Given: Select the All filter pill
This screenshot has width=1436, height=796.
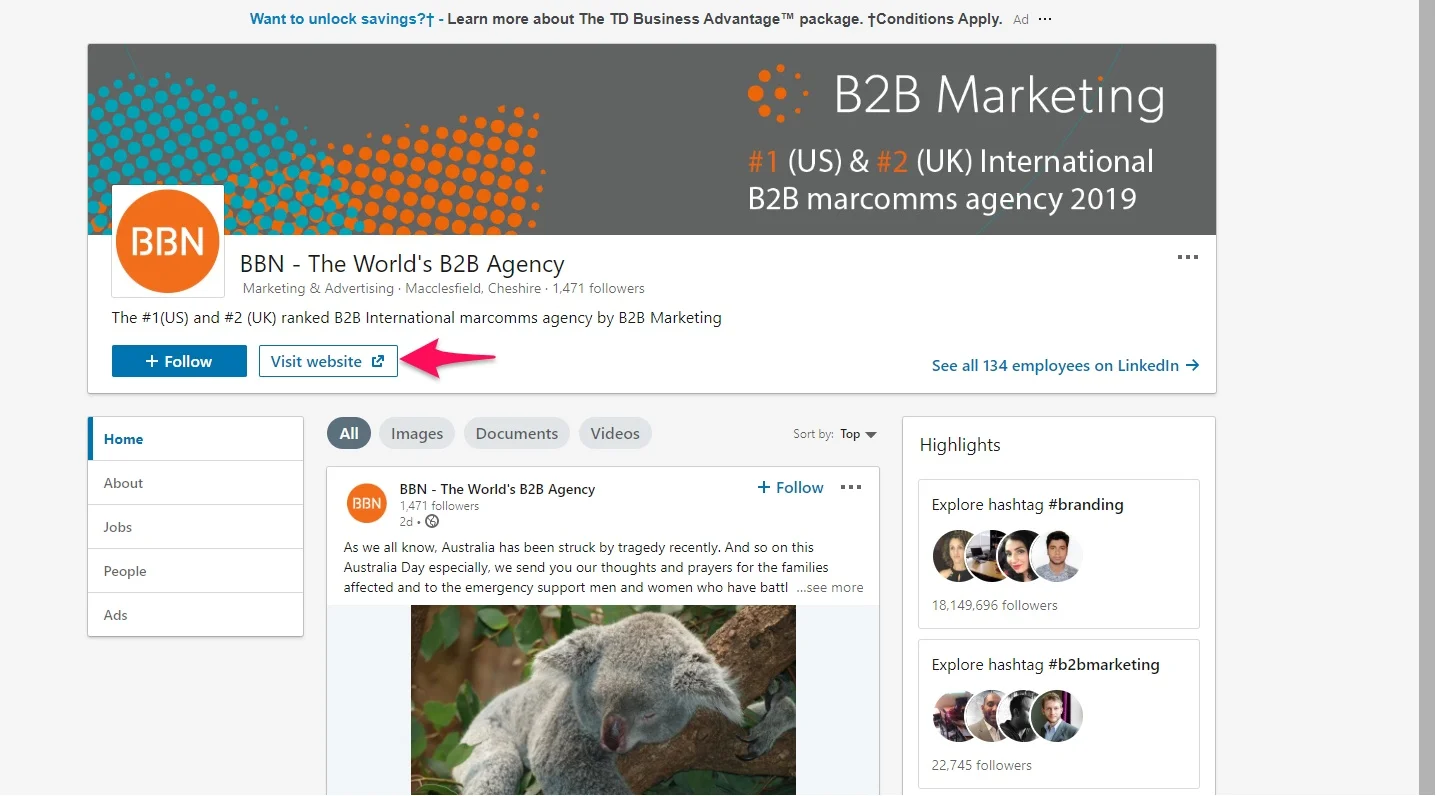Looking at the screenshot, I should 349,433.
